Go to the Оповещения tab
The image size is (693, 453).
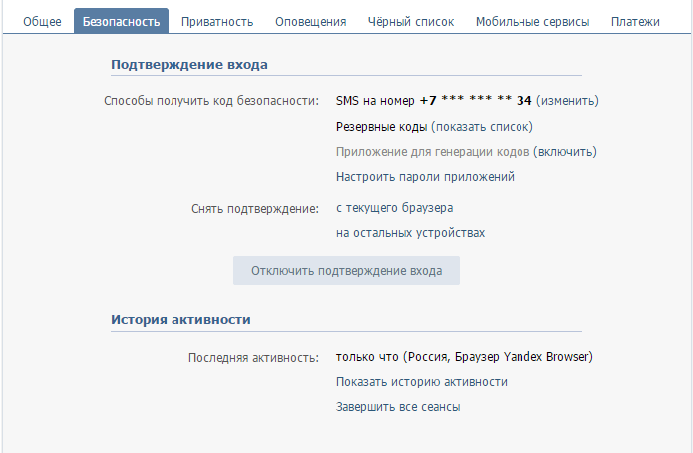pos(310,22)
